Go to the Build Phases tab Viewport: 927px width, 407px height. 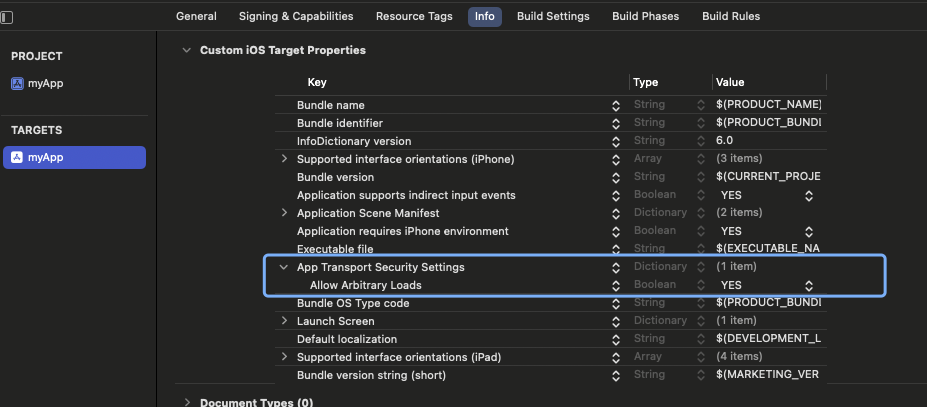(645, 16)
